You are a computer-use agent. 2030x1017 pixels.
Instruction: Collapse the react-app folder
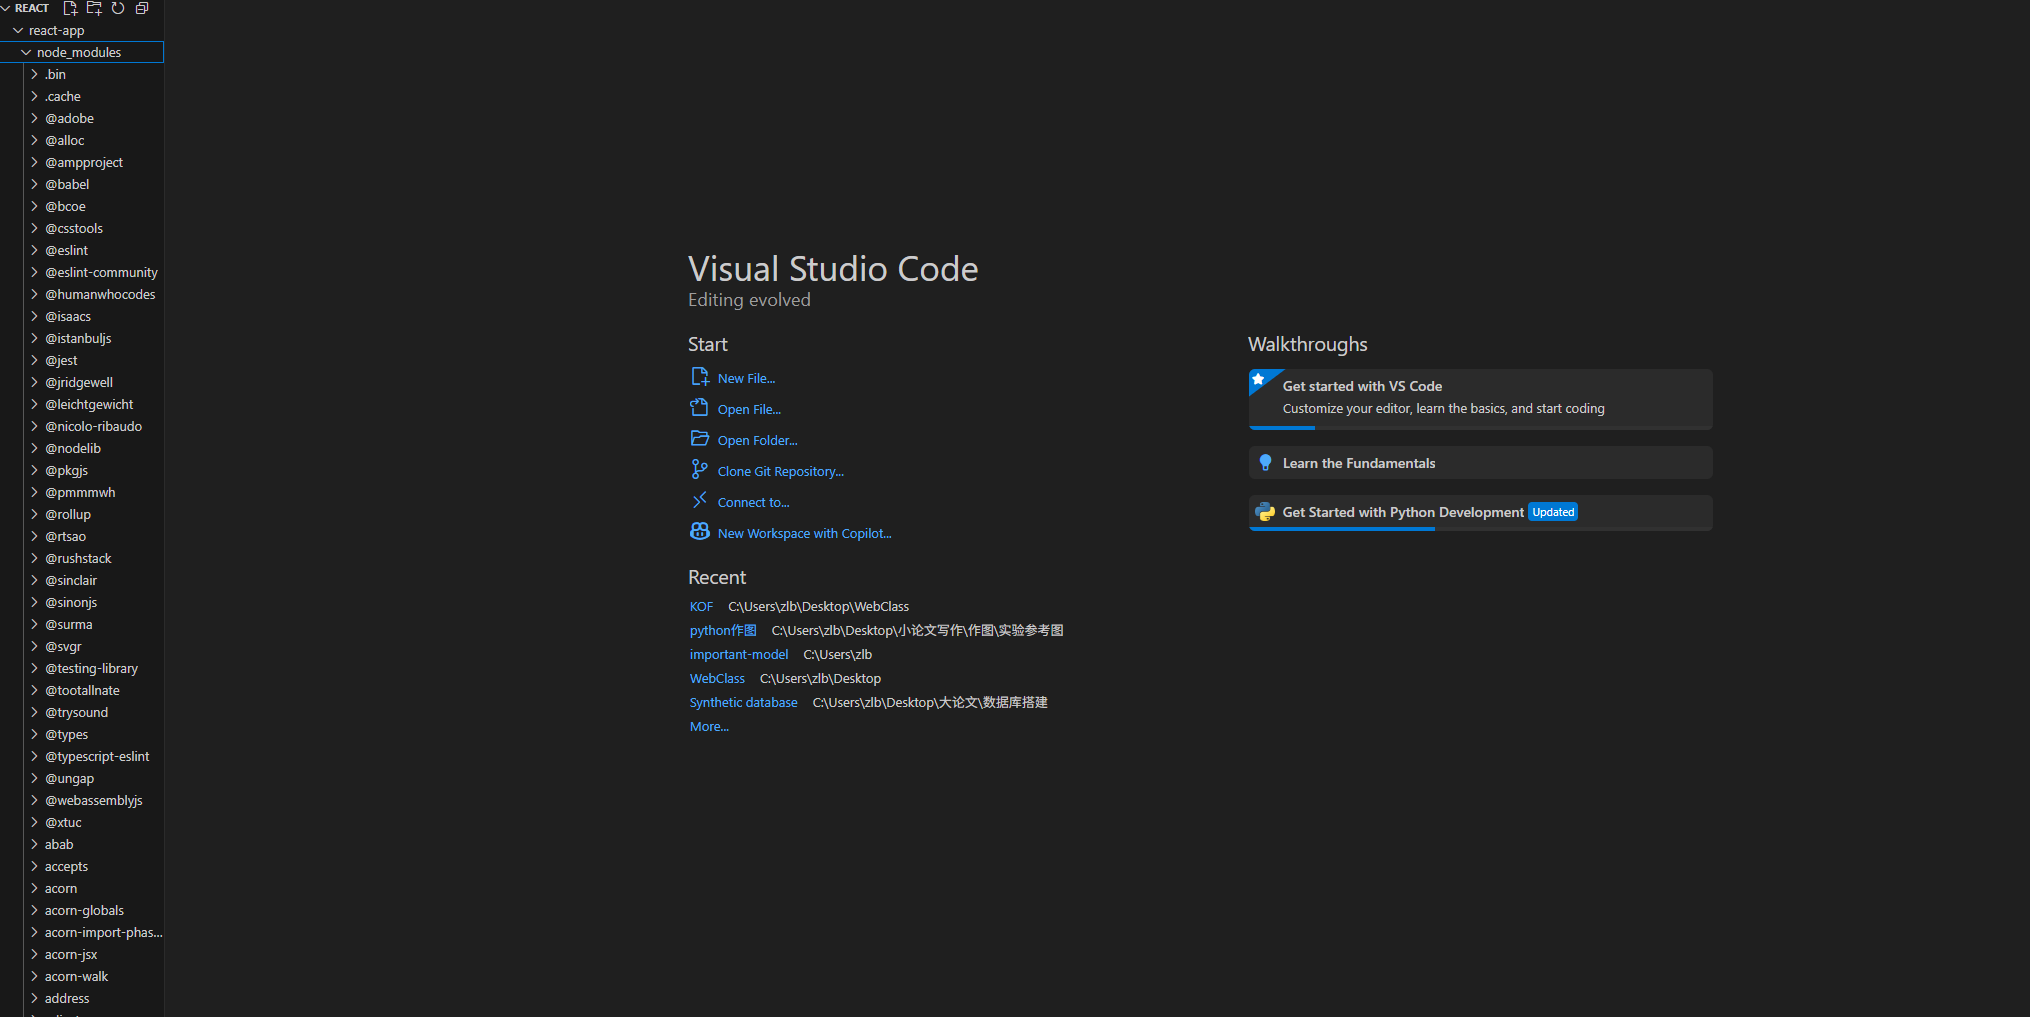click(18, 30)
